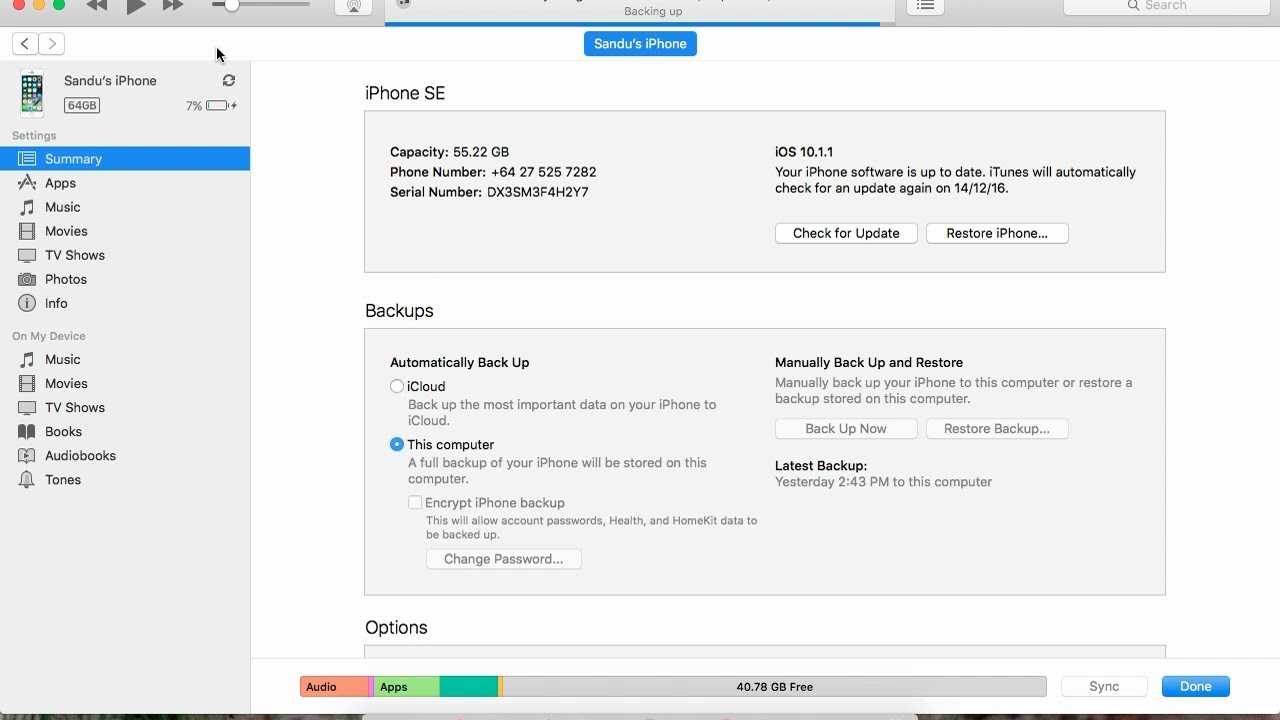Click Restore iPhone... button
Image resolution: width=1280 pixels, height=720 pixels.
997,233
